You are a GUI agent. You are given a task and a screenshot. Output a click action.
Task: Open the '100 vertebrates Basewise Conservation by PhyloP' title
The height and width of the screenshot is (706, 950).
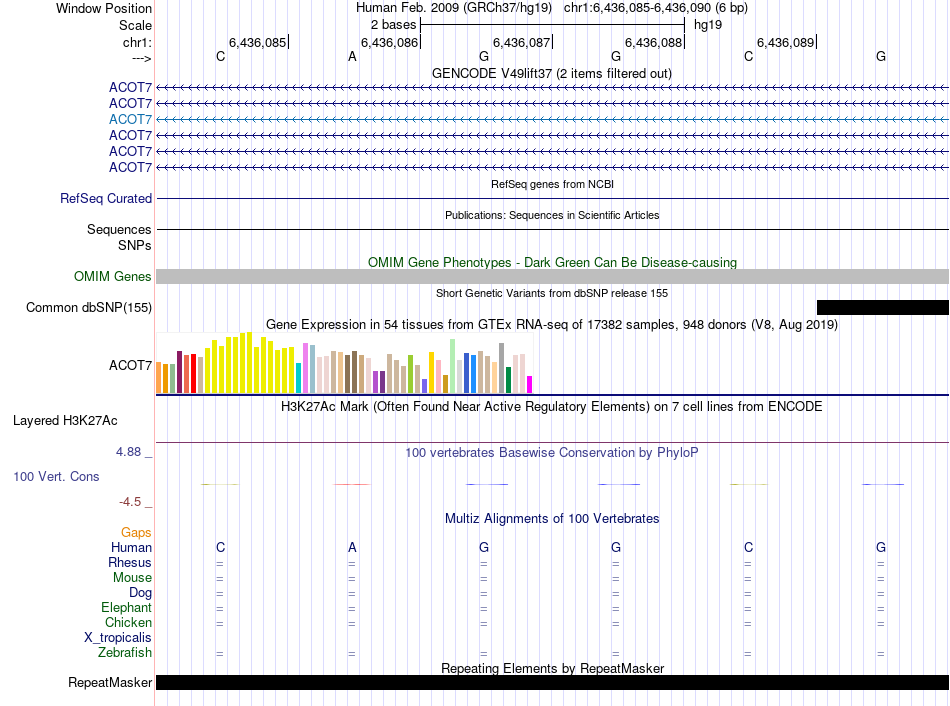pos(551,452)
